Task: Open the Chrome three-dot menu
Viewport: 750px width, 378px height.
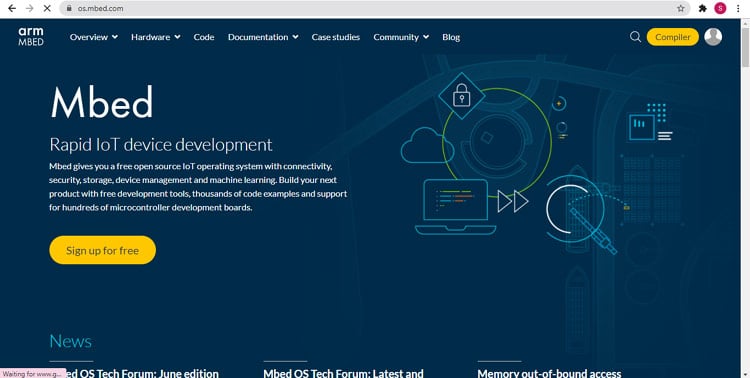Action: coord(739,8)
